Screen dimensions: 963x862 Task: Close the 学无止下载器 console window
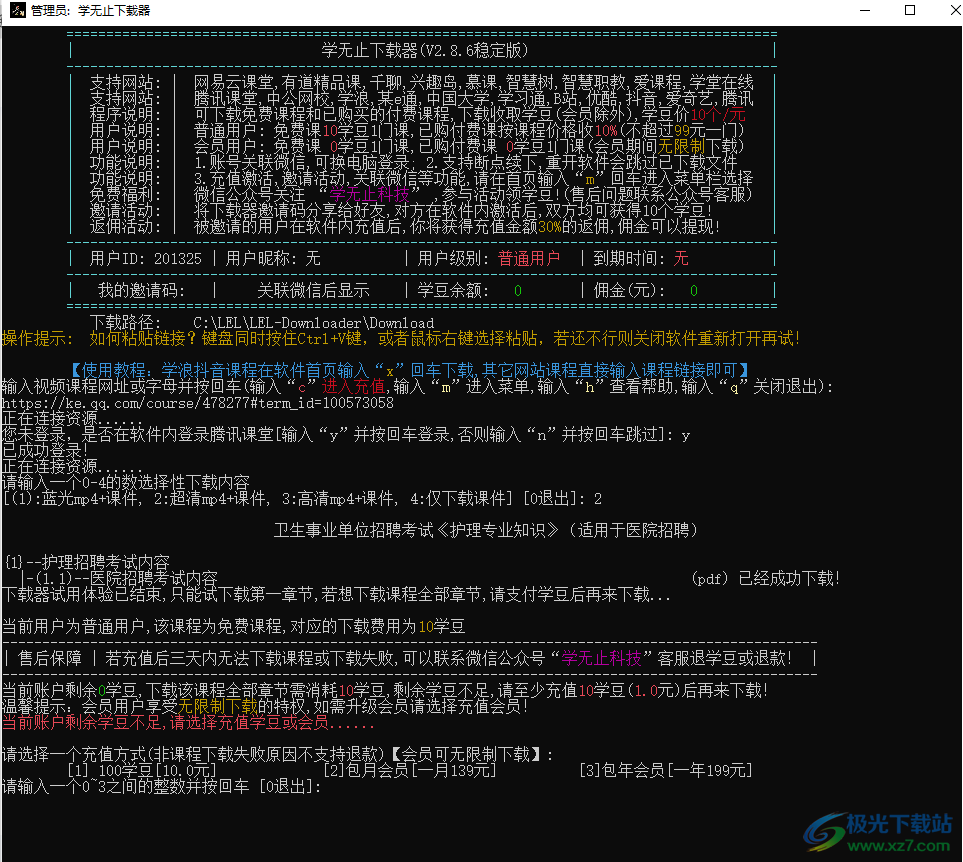955,10
